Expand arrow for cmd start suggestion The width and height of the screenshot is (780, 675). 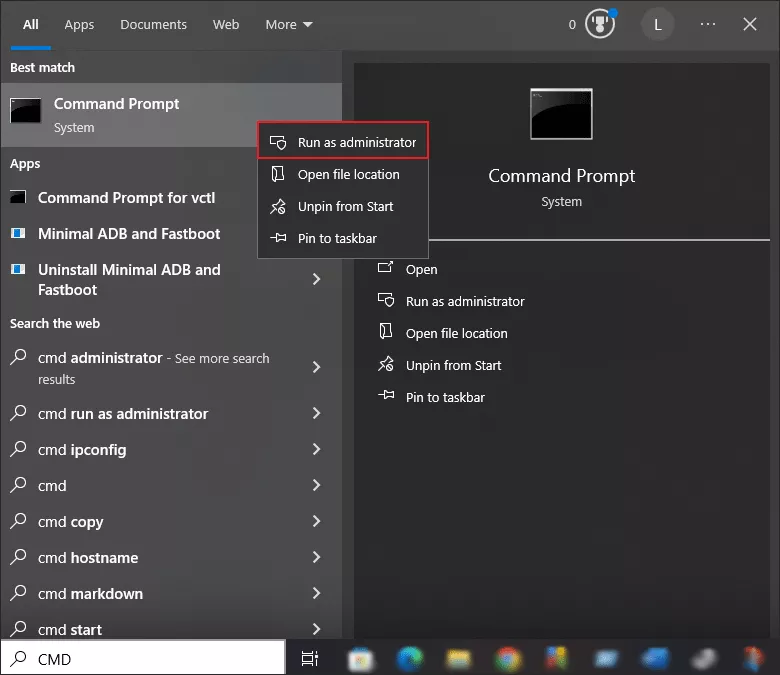click(x=316, y=629)
